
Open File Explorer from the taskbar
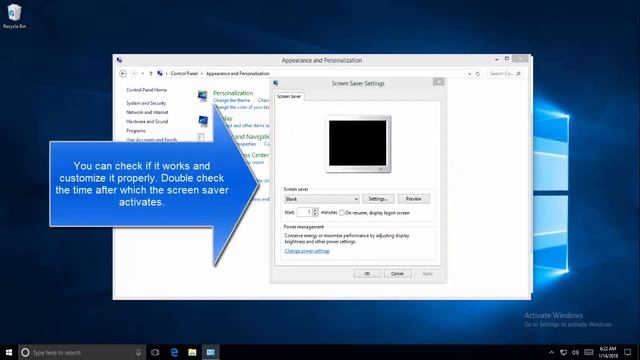192,352
